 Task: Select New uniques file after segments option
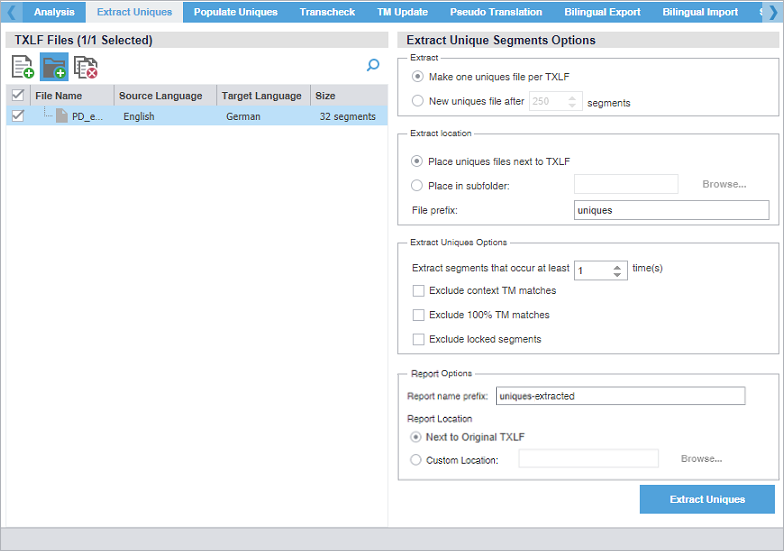418,101
